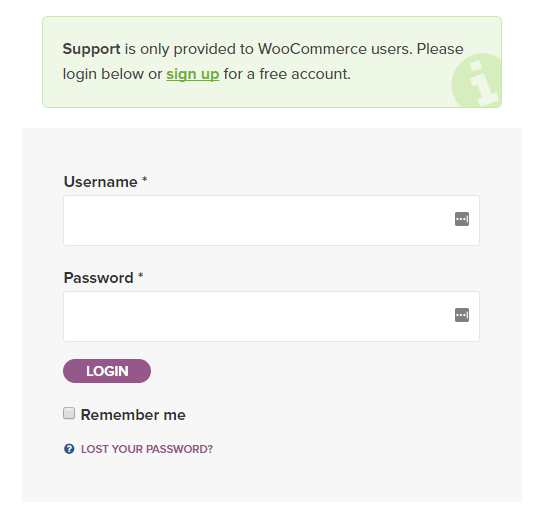Click the blue question mark help icon
The height and width of the screenshot is (520, 540).
(x=69, y=449)
